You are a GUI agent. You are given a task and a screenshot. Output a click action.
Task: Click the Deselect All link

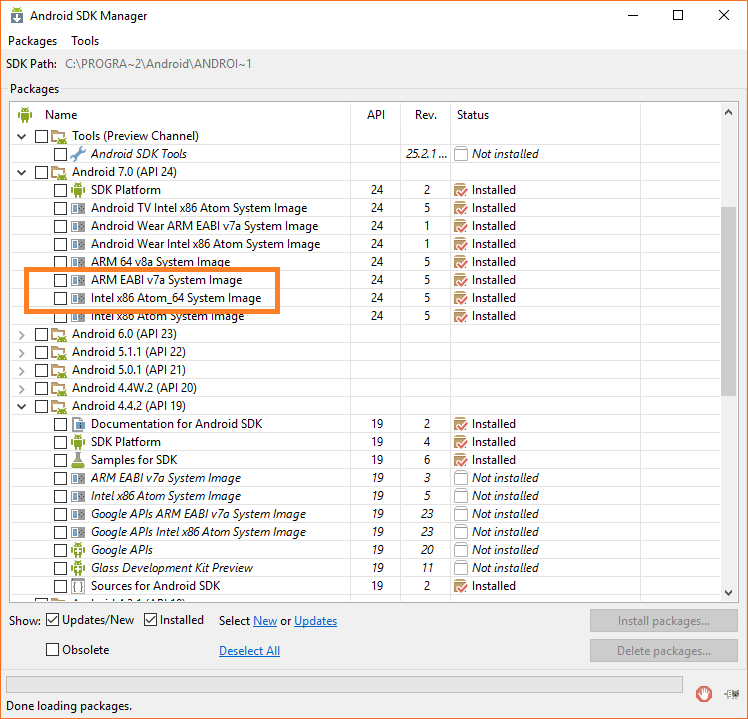click(x=249, y=651)
